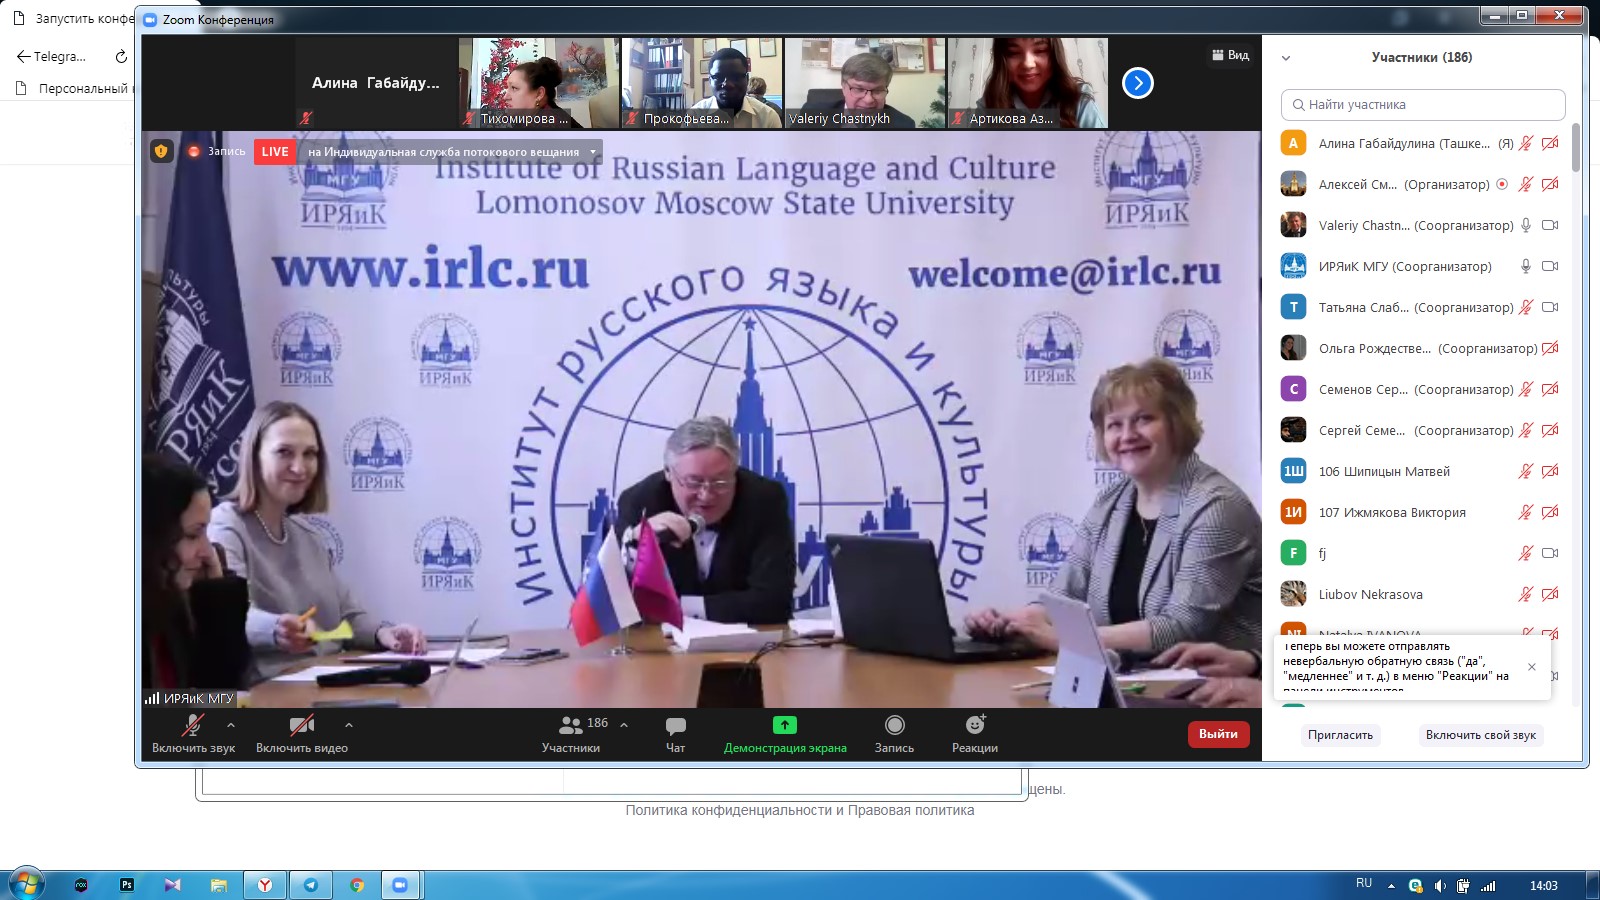Click muted mic for Татьяна Слаб...
Image resolution: width=1600 pixels, height=900 pixels.
1526,307
